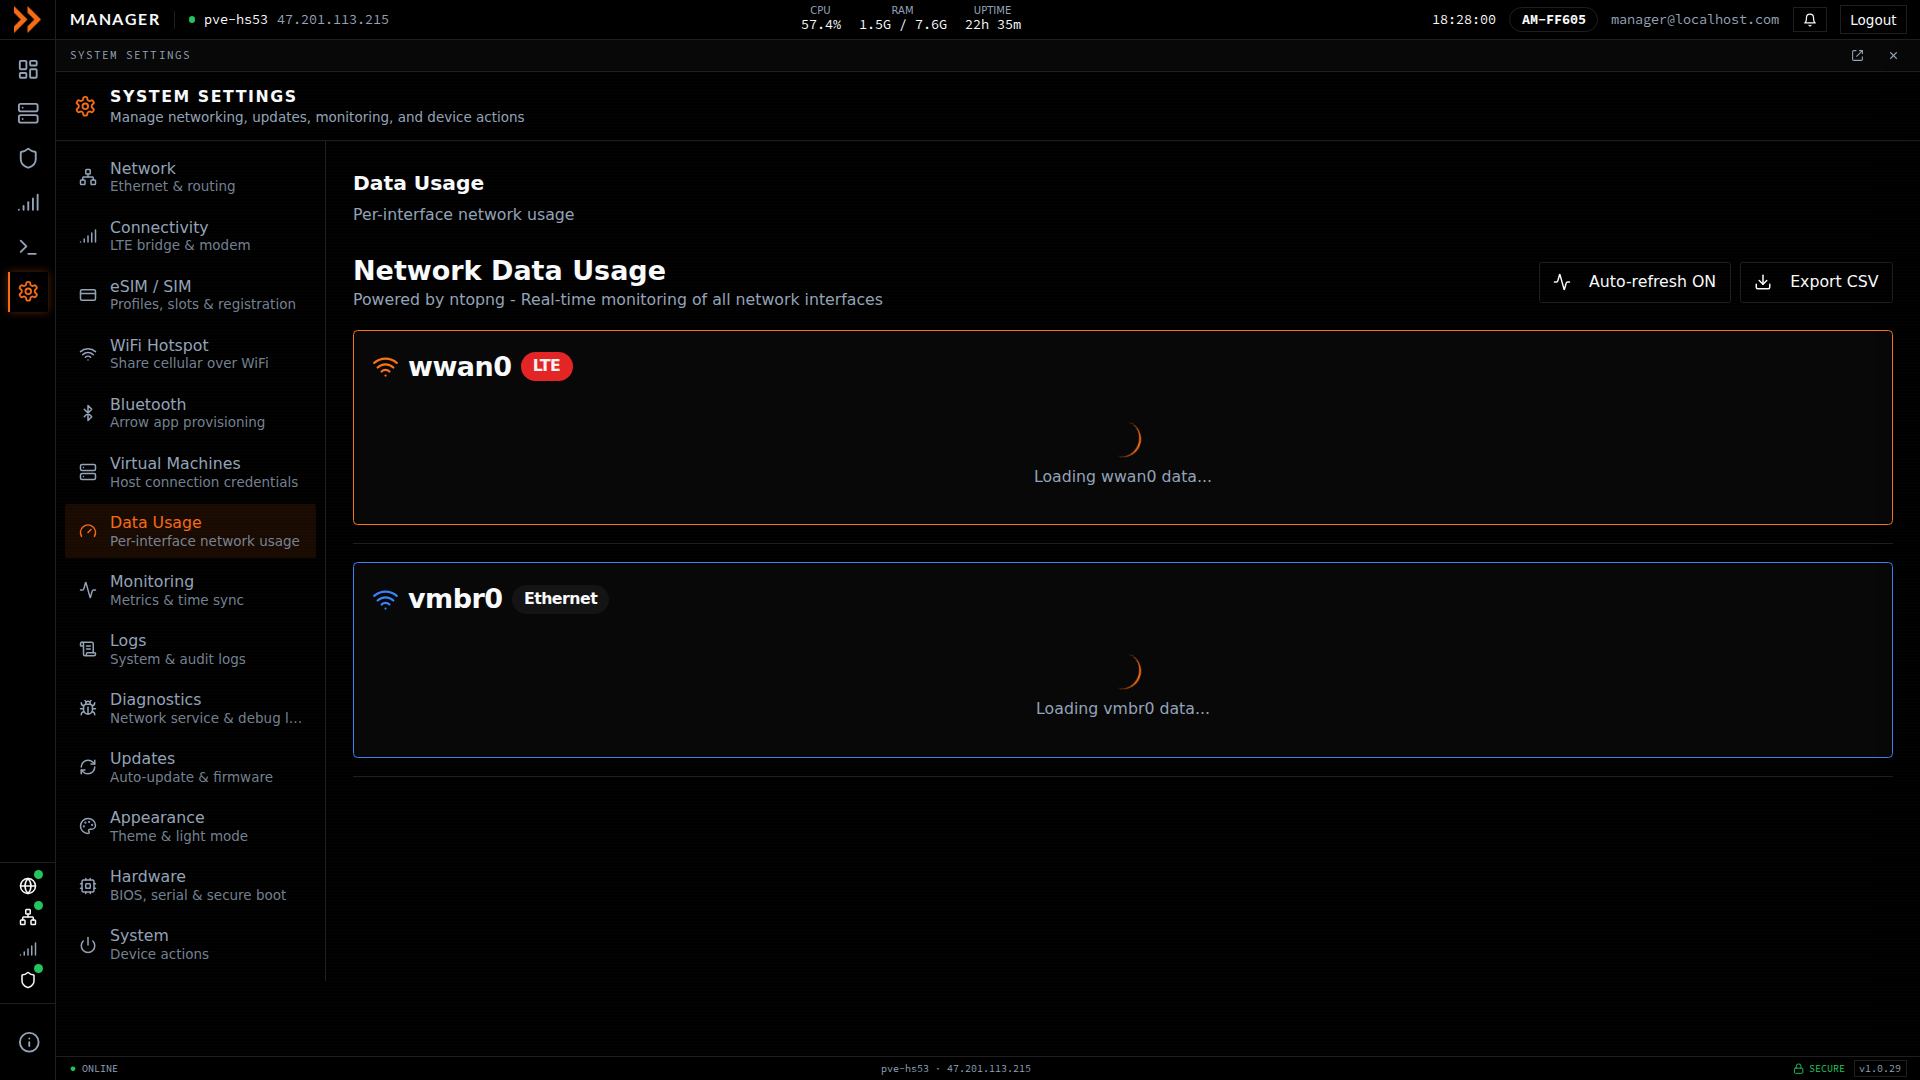Image resolution: width=1920 pixels, height=1080 pixels.
Task: Click the shield status icon near rail bottom
Action: click(x=28, y=980)
